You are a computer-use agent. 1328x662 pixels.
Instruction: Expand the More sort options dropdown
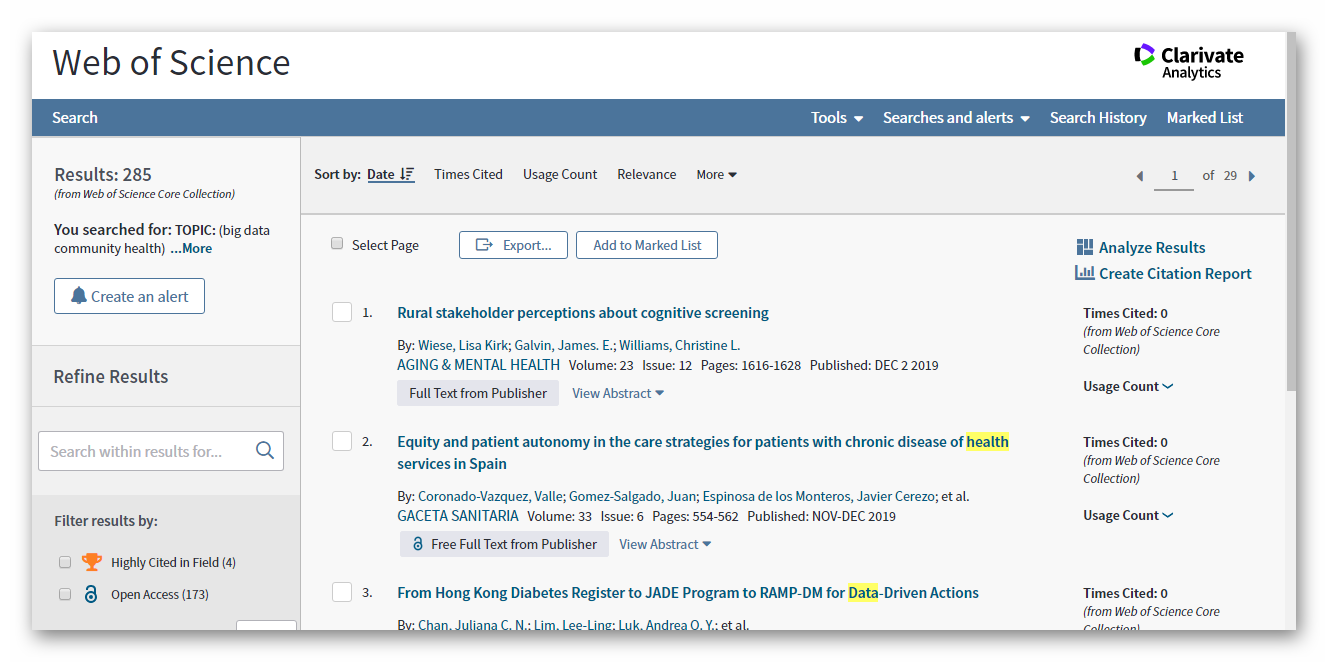click(717, 175)
